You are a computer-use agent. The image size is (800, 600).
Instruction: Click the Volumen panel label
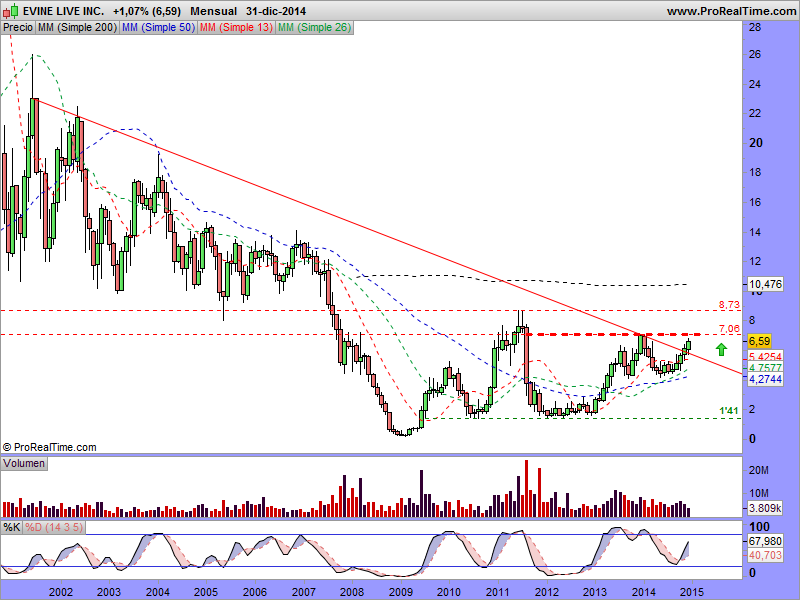pyautogui.click(x=24, y=463)
